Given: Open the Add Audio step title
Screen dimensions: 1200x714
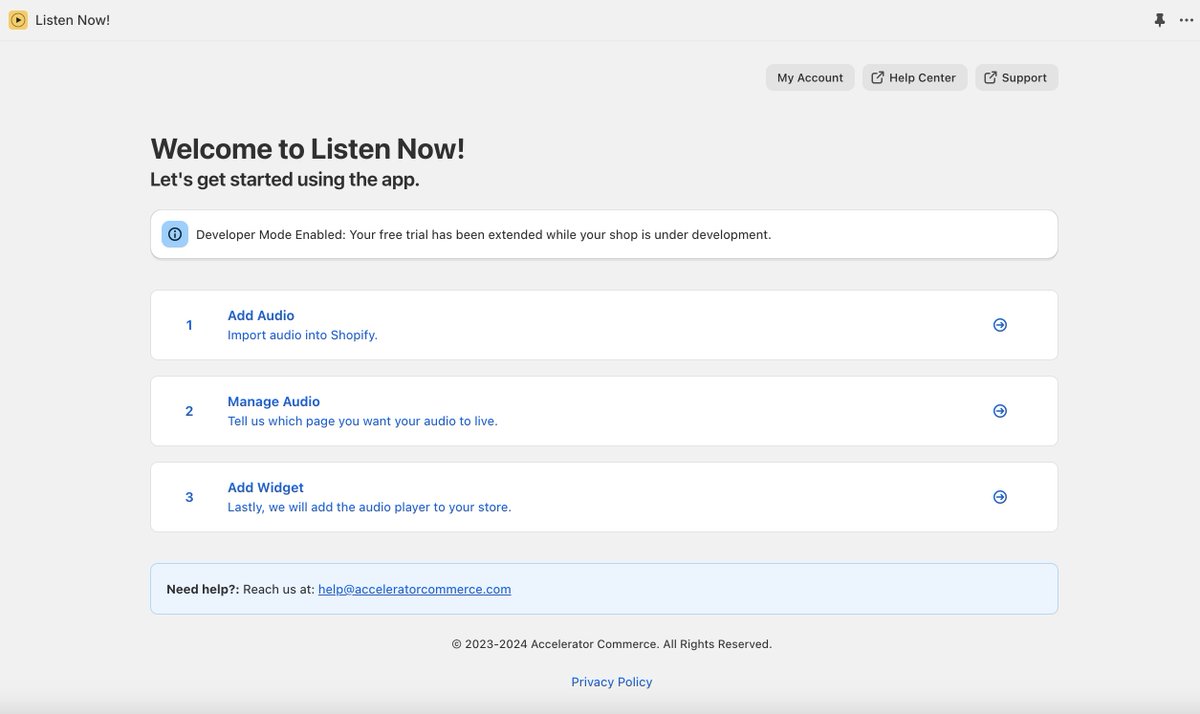Looking at the screenshot, I should coord(261,315).
